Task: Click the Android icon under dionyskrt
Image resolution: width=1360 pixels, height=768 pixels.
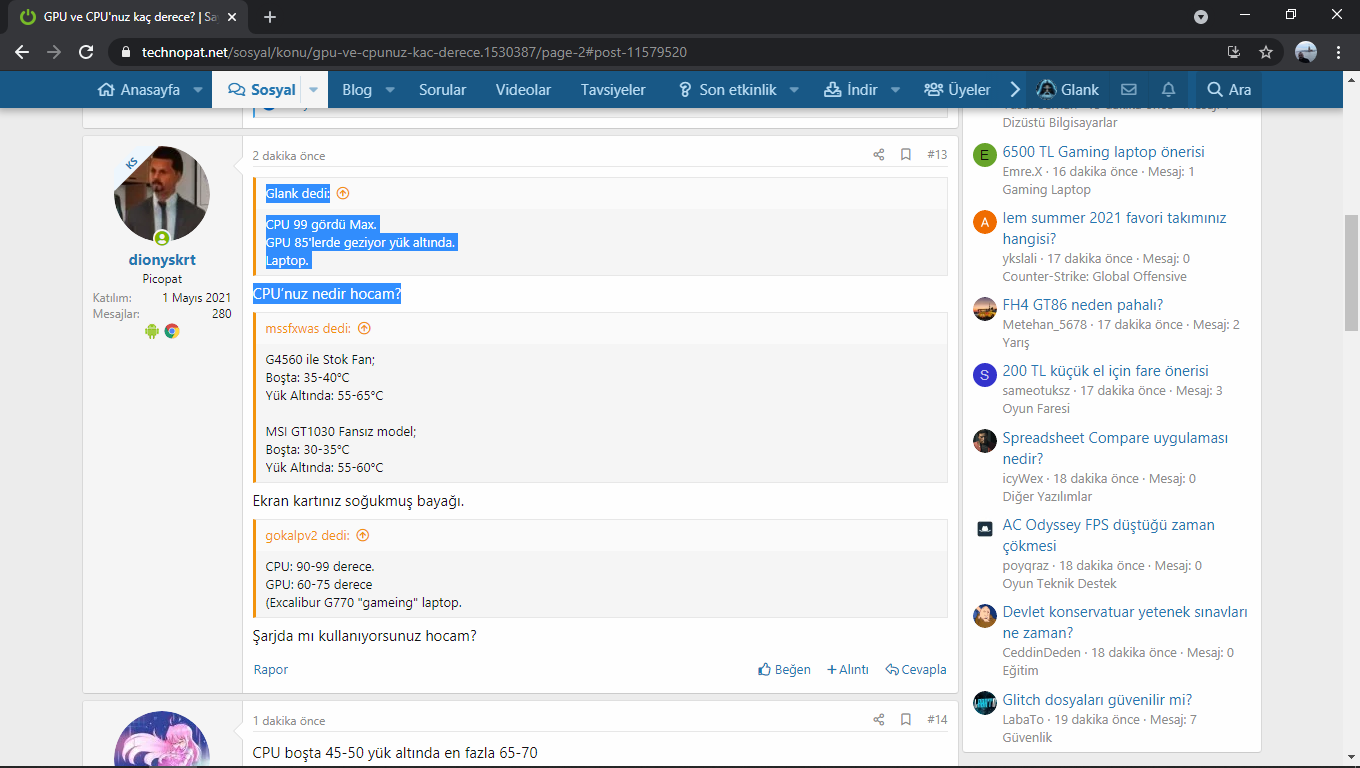Action: click(x=152, y=331)
